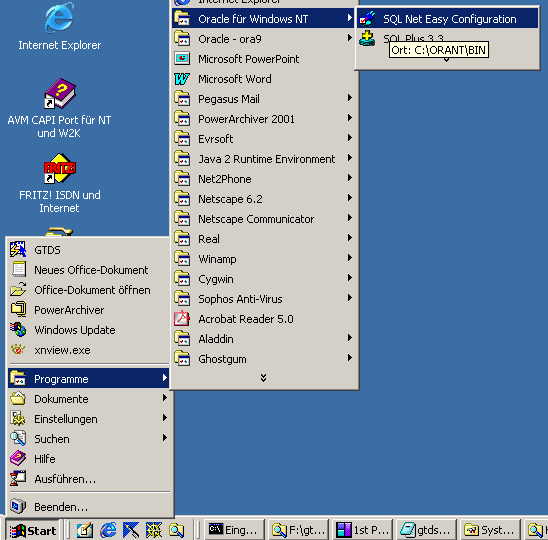Expand the Netscape 6.2 submenu arrow
548x540 pixels.
(x=349, y=197)
